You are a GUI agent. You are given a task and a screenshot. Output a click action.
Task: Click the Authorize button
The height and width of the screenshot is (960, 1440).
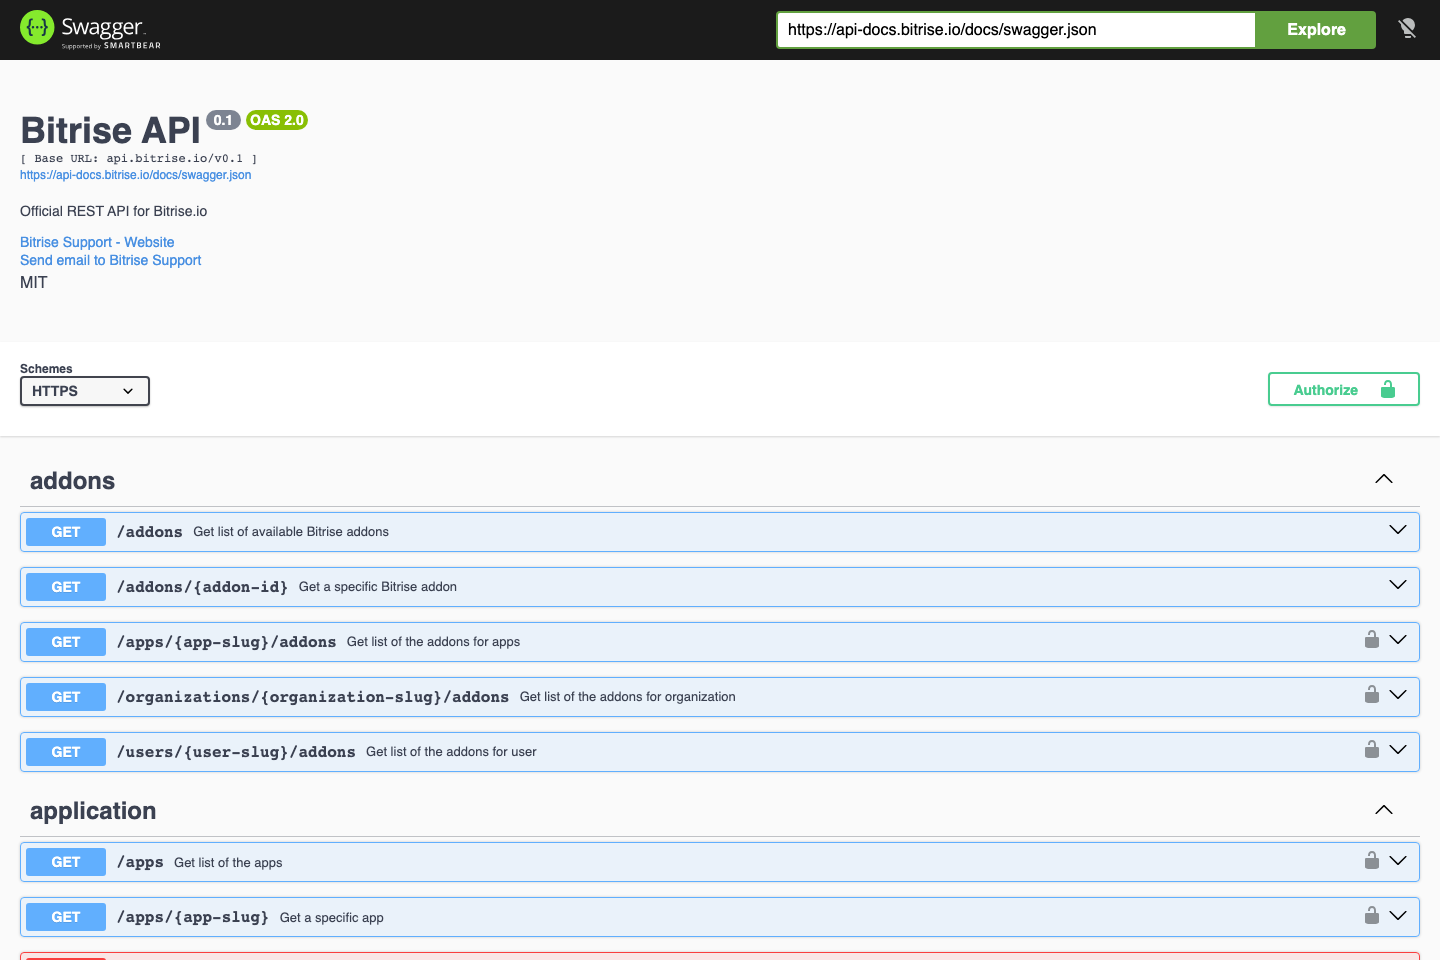click(1325, 389)
